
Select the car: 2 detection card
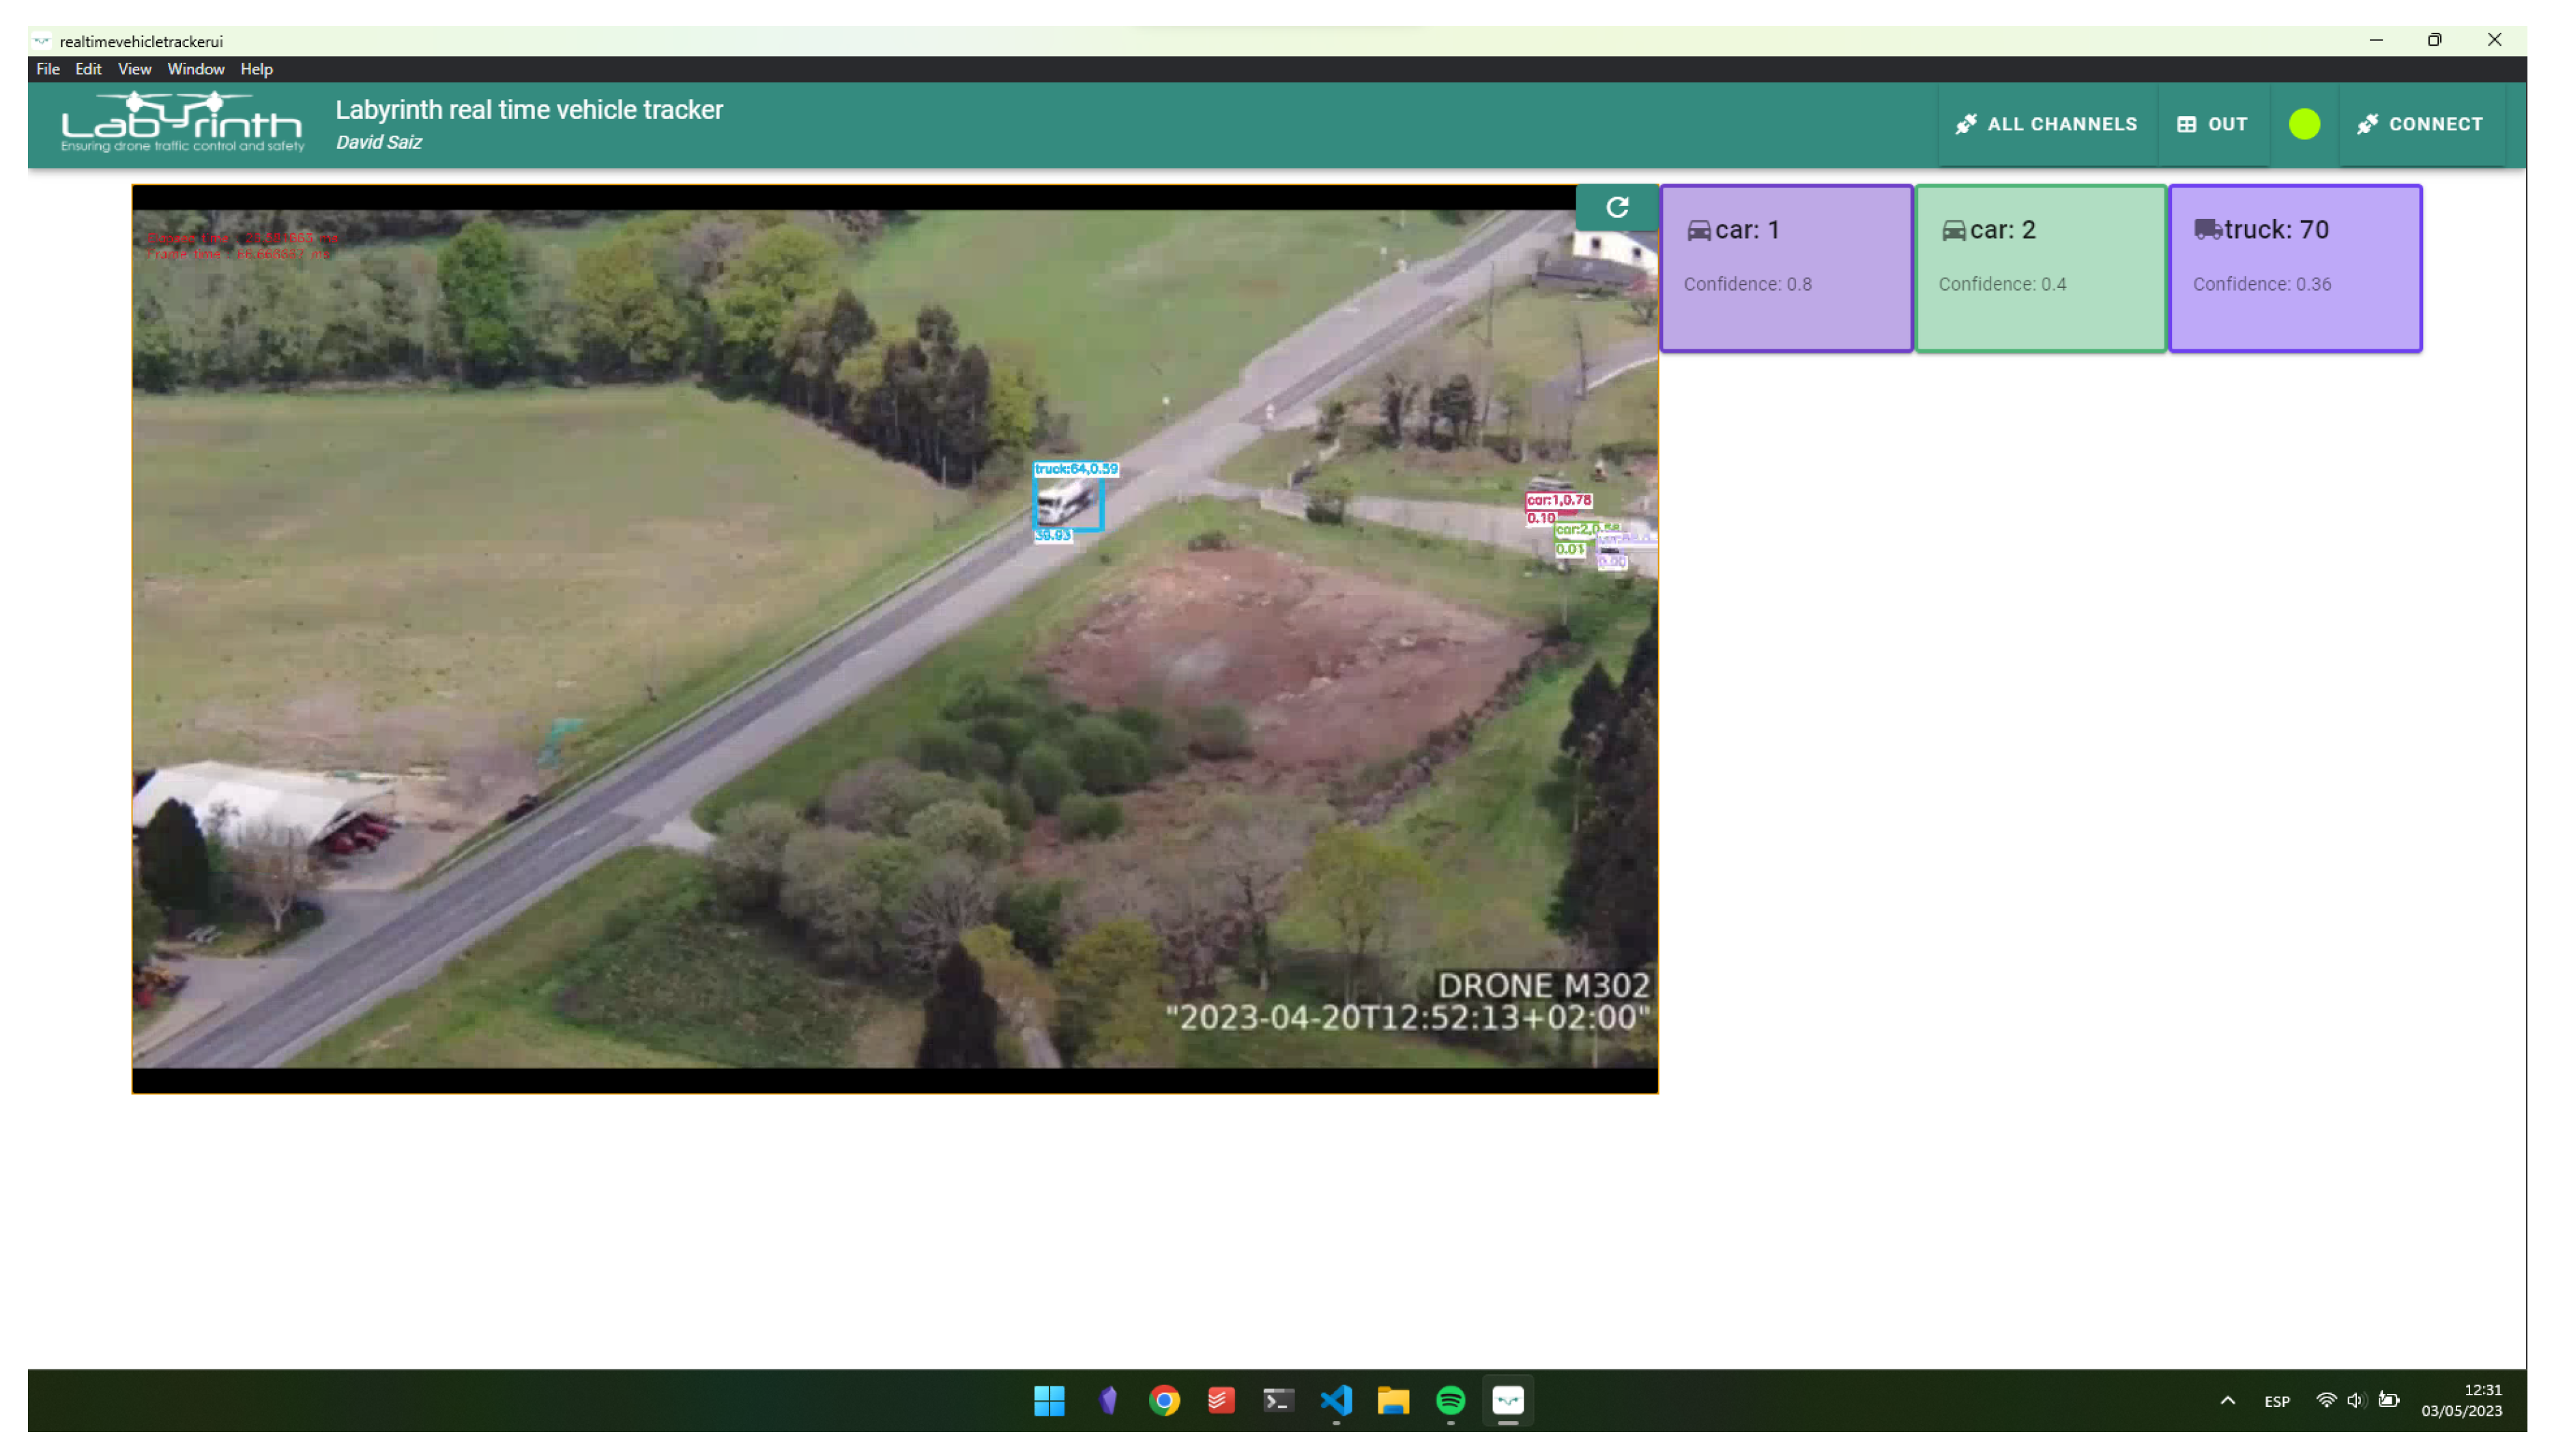[x=2040, y=267]
